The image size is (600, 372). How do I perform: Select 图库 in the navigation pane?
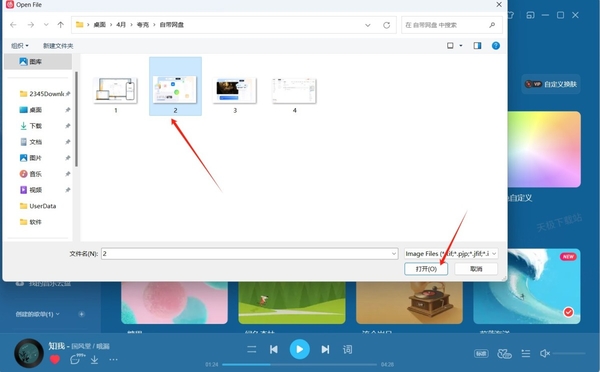pyautogui.click(x=38, y=62)
